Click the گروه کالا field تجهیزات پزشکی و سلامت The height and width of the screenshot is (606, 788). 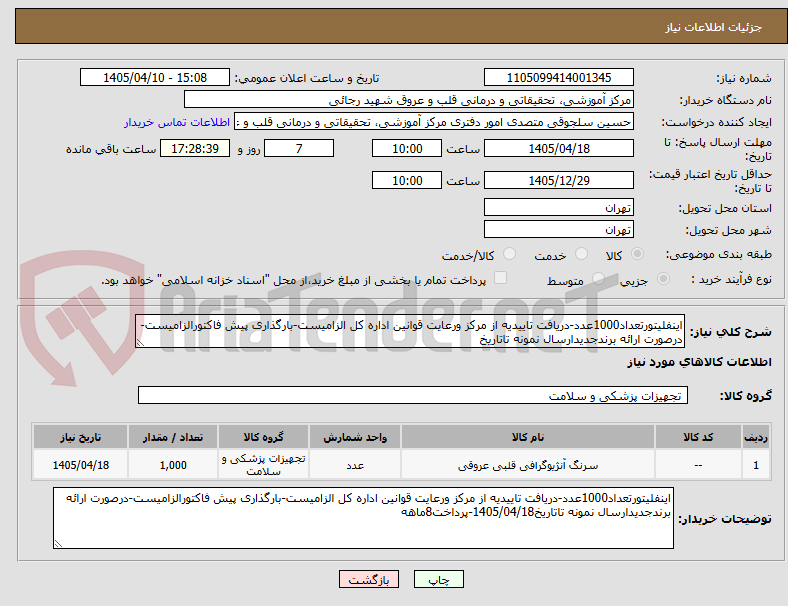click(413, 395)
